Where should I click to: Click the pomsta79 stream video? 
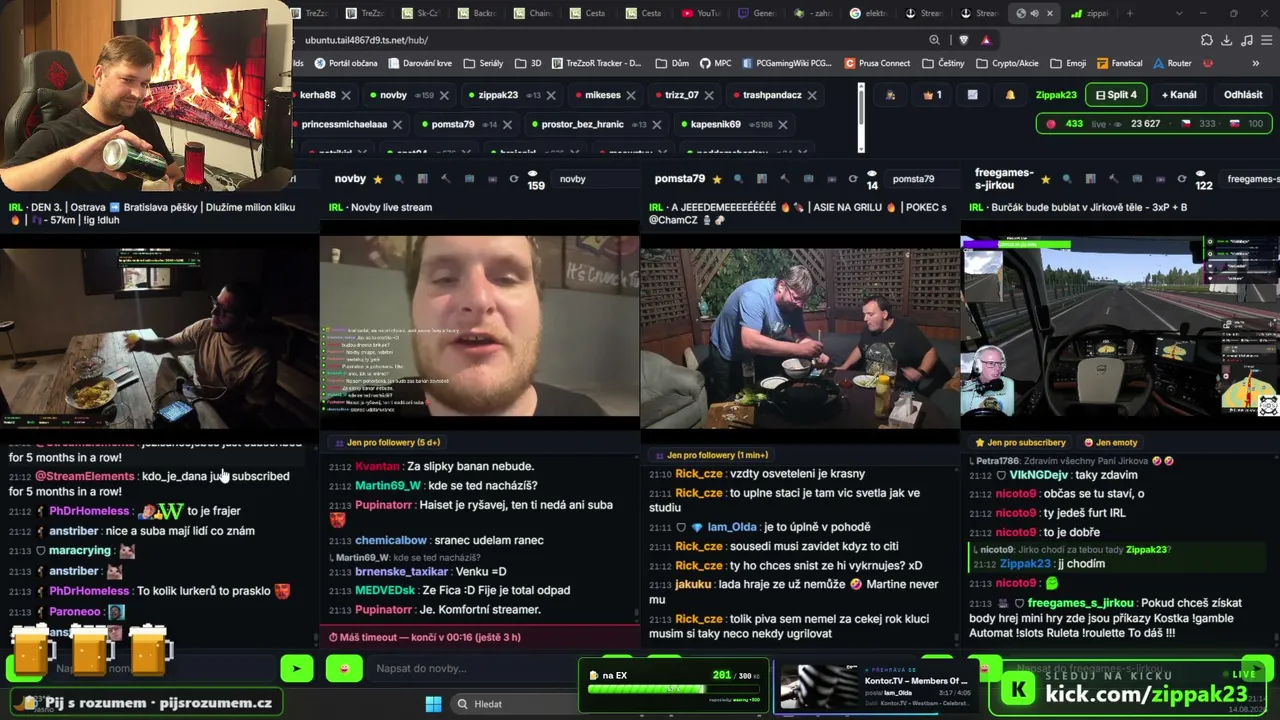pyautogui.click(x=800, y=338)
